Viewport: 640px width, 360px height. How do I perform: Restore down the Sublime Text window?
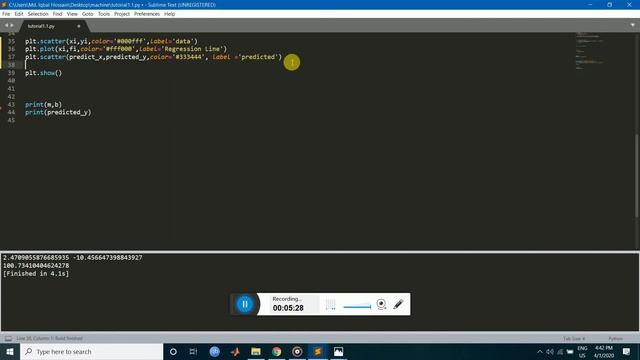coord(609,4)
